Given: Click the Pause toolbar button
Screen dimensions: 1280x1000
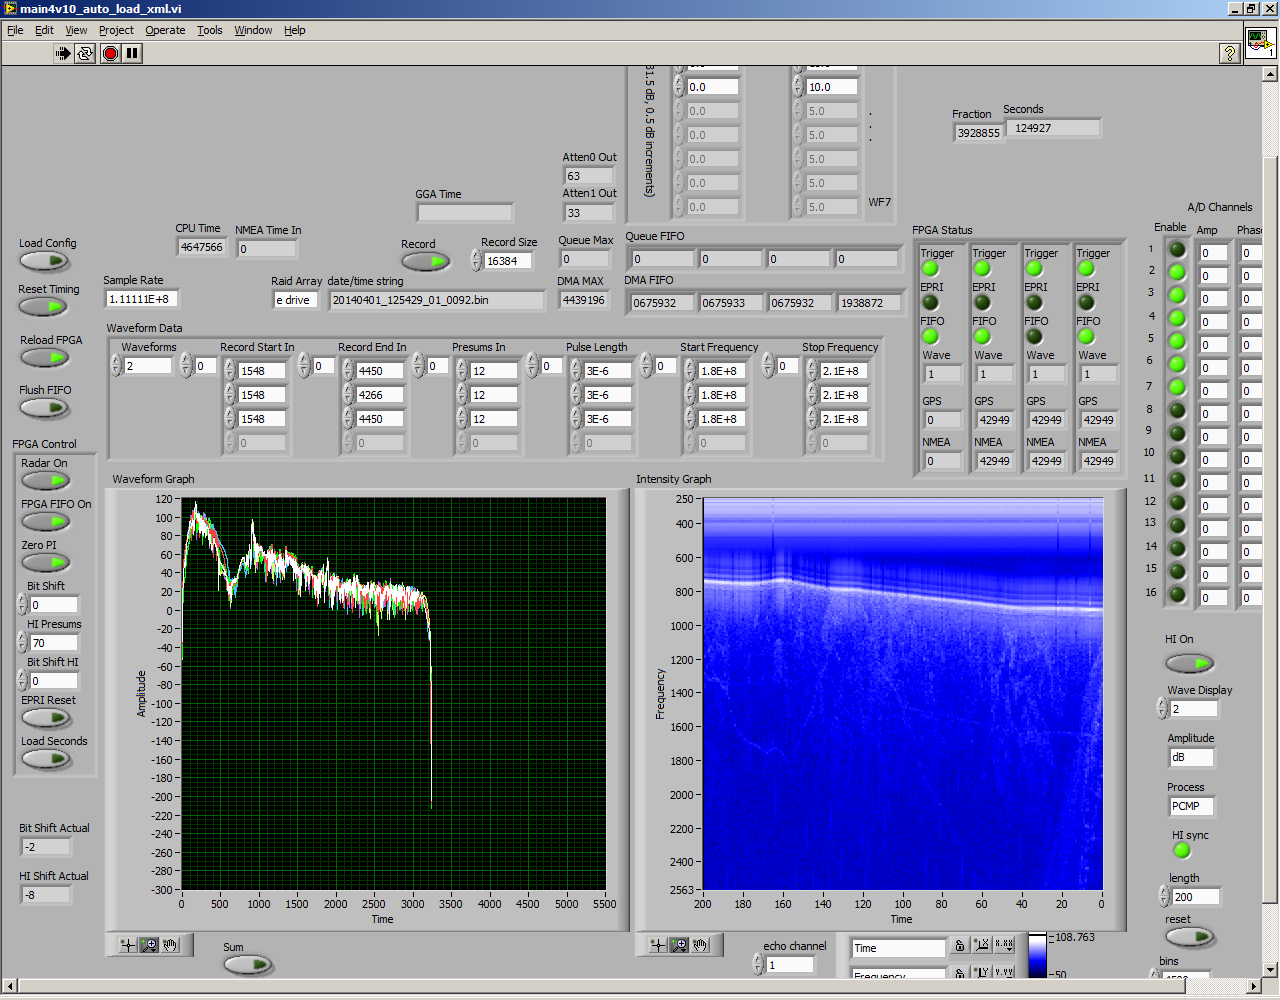Looking at the screenshot, I should pyautogui.click(x=132, y=53).
